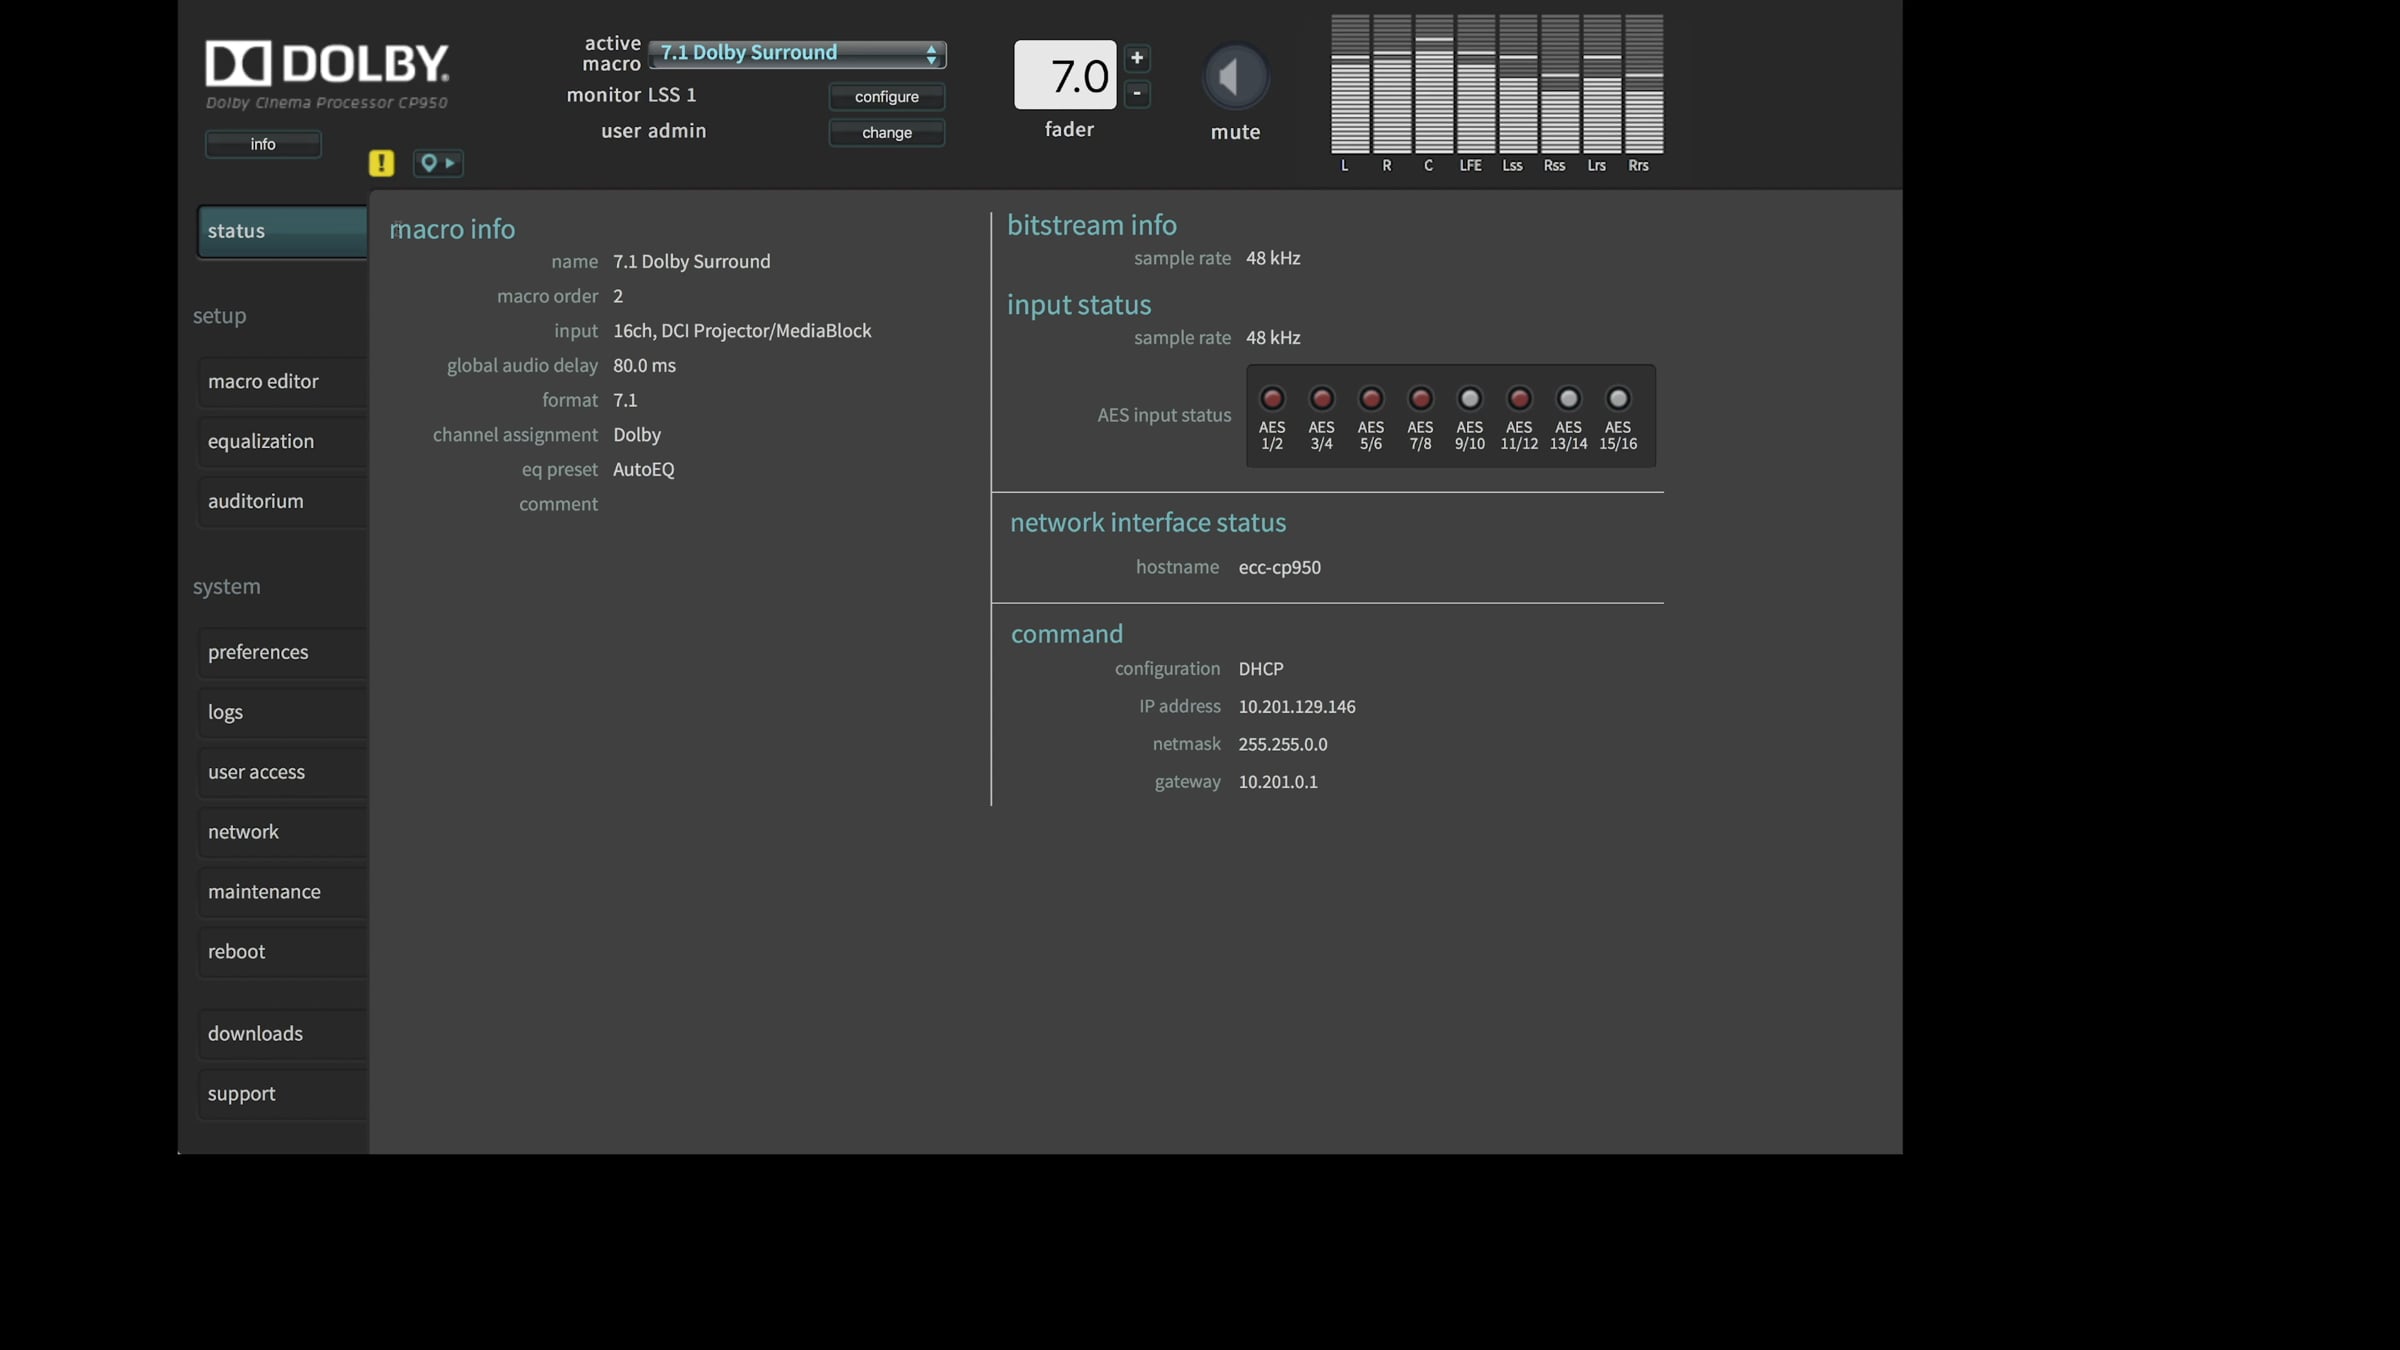The height and width of the screenshot is (1350, 2400).
Task: Open the macro editor page
Action: point(283,381)
